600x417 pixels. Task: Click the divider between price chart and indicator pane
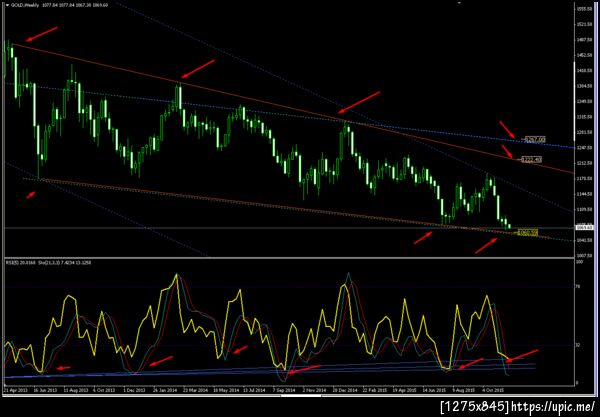[x=289, y=258]
